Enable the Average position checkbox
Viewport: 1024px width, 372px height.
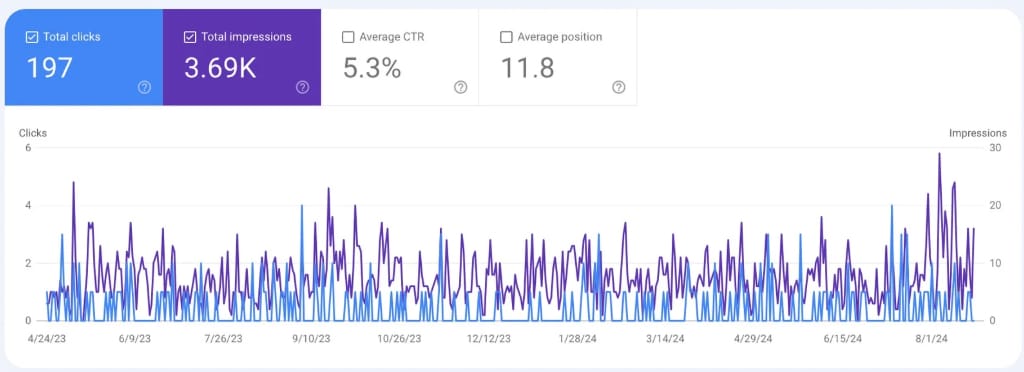(506, 37)
